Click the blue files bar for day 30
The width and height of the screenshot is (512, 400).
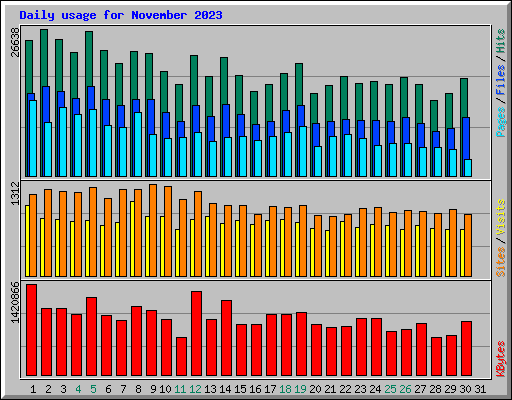point(467,138)
